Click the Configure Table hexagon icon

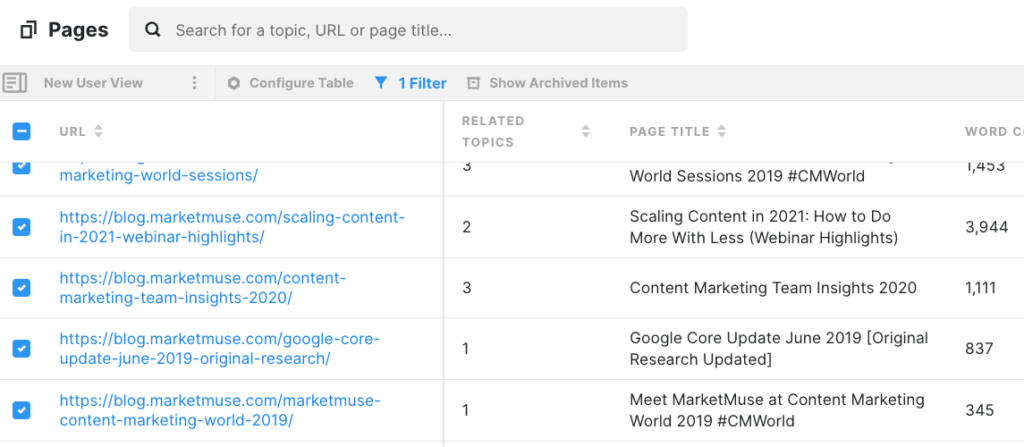tap(234, 83)
